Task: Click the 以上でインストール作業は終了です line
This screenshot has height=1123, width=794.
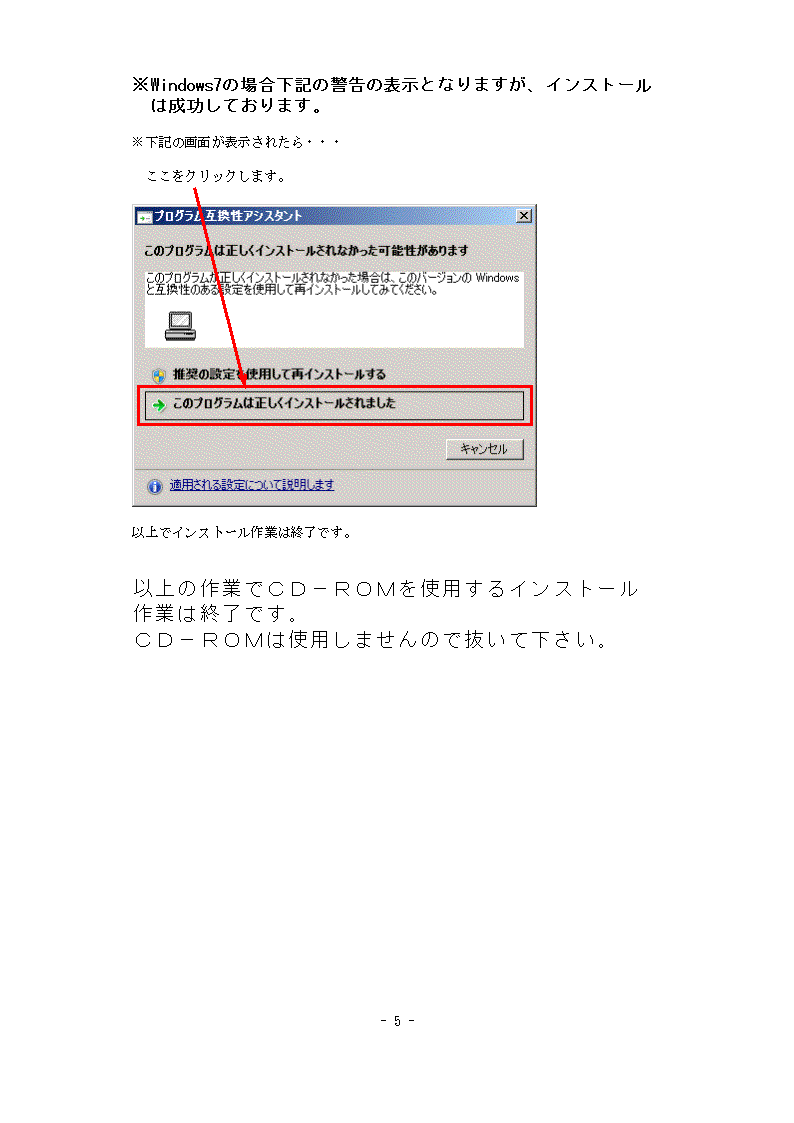Action: point(242,532)
